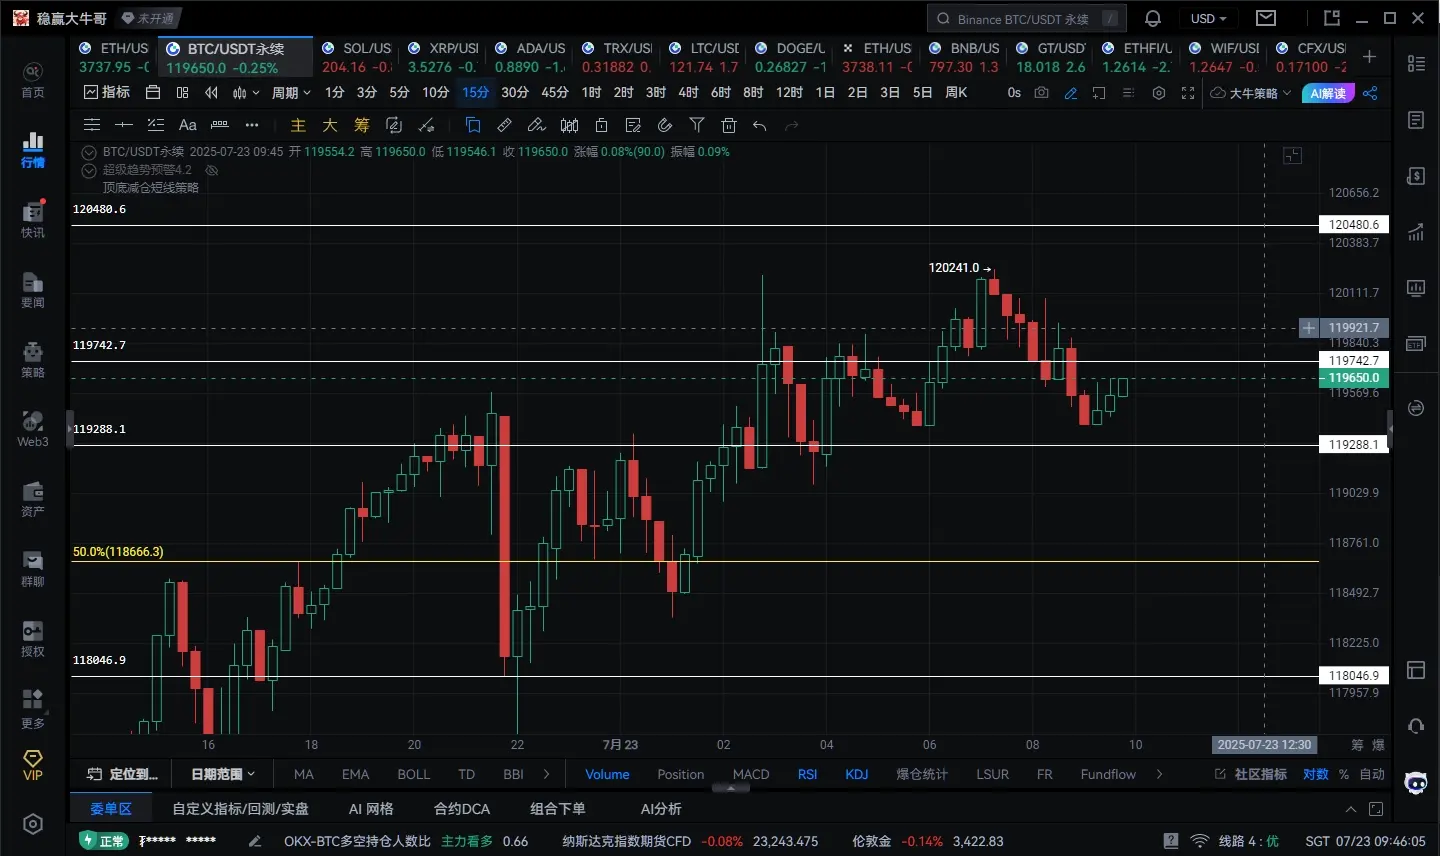Open the 快讯 news flash sidebar section
The width and height of the screenshot is (1440, 856).
pos(33,219)
